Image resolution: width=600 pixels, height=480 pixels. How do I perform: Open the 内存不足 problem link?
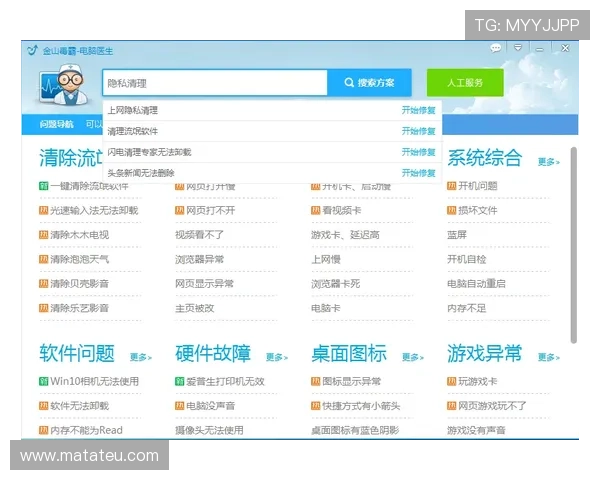pos(466,308)
